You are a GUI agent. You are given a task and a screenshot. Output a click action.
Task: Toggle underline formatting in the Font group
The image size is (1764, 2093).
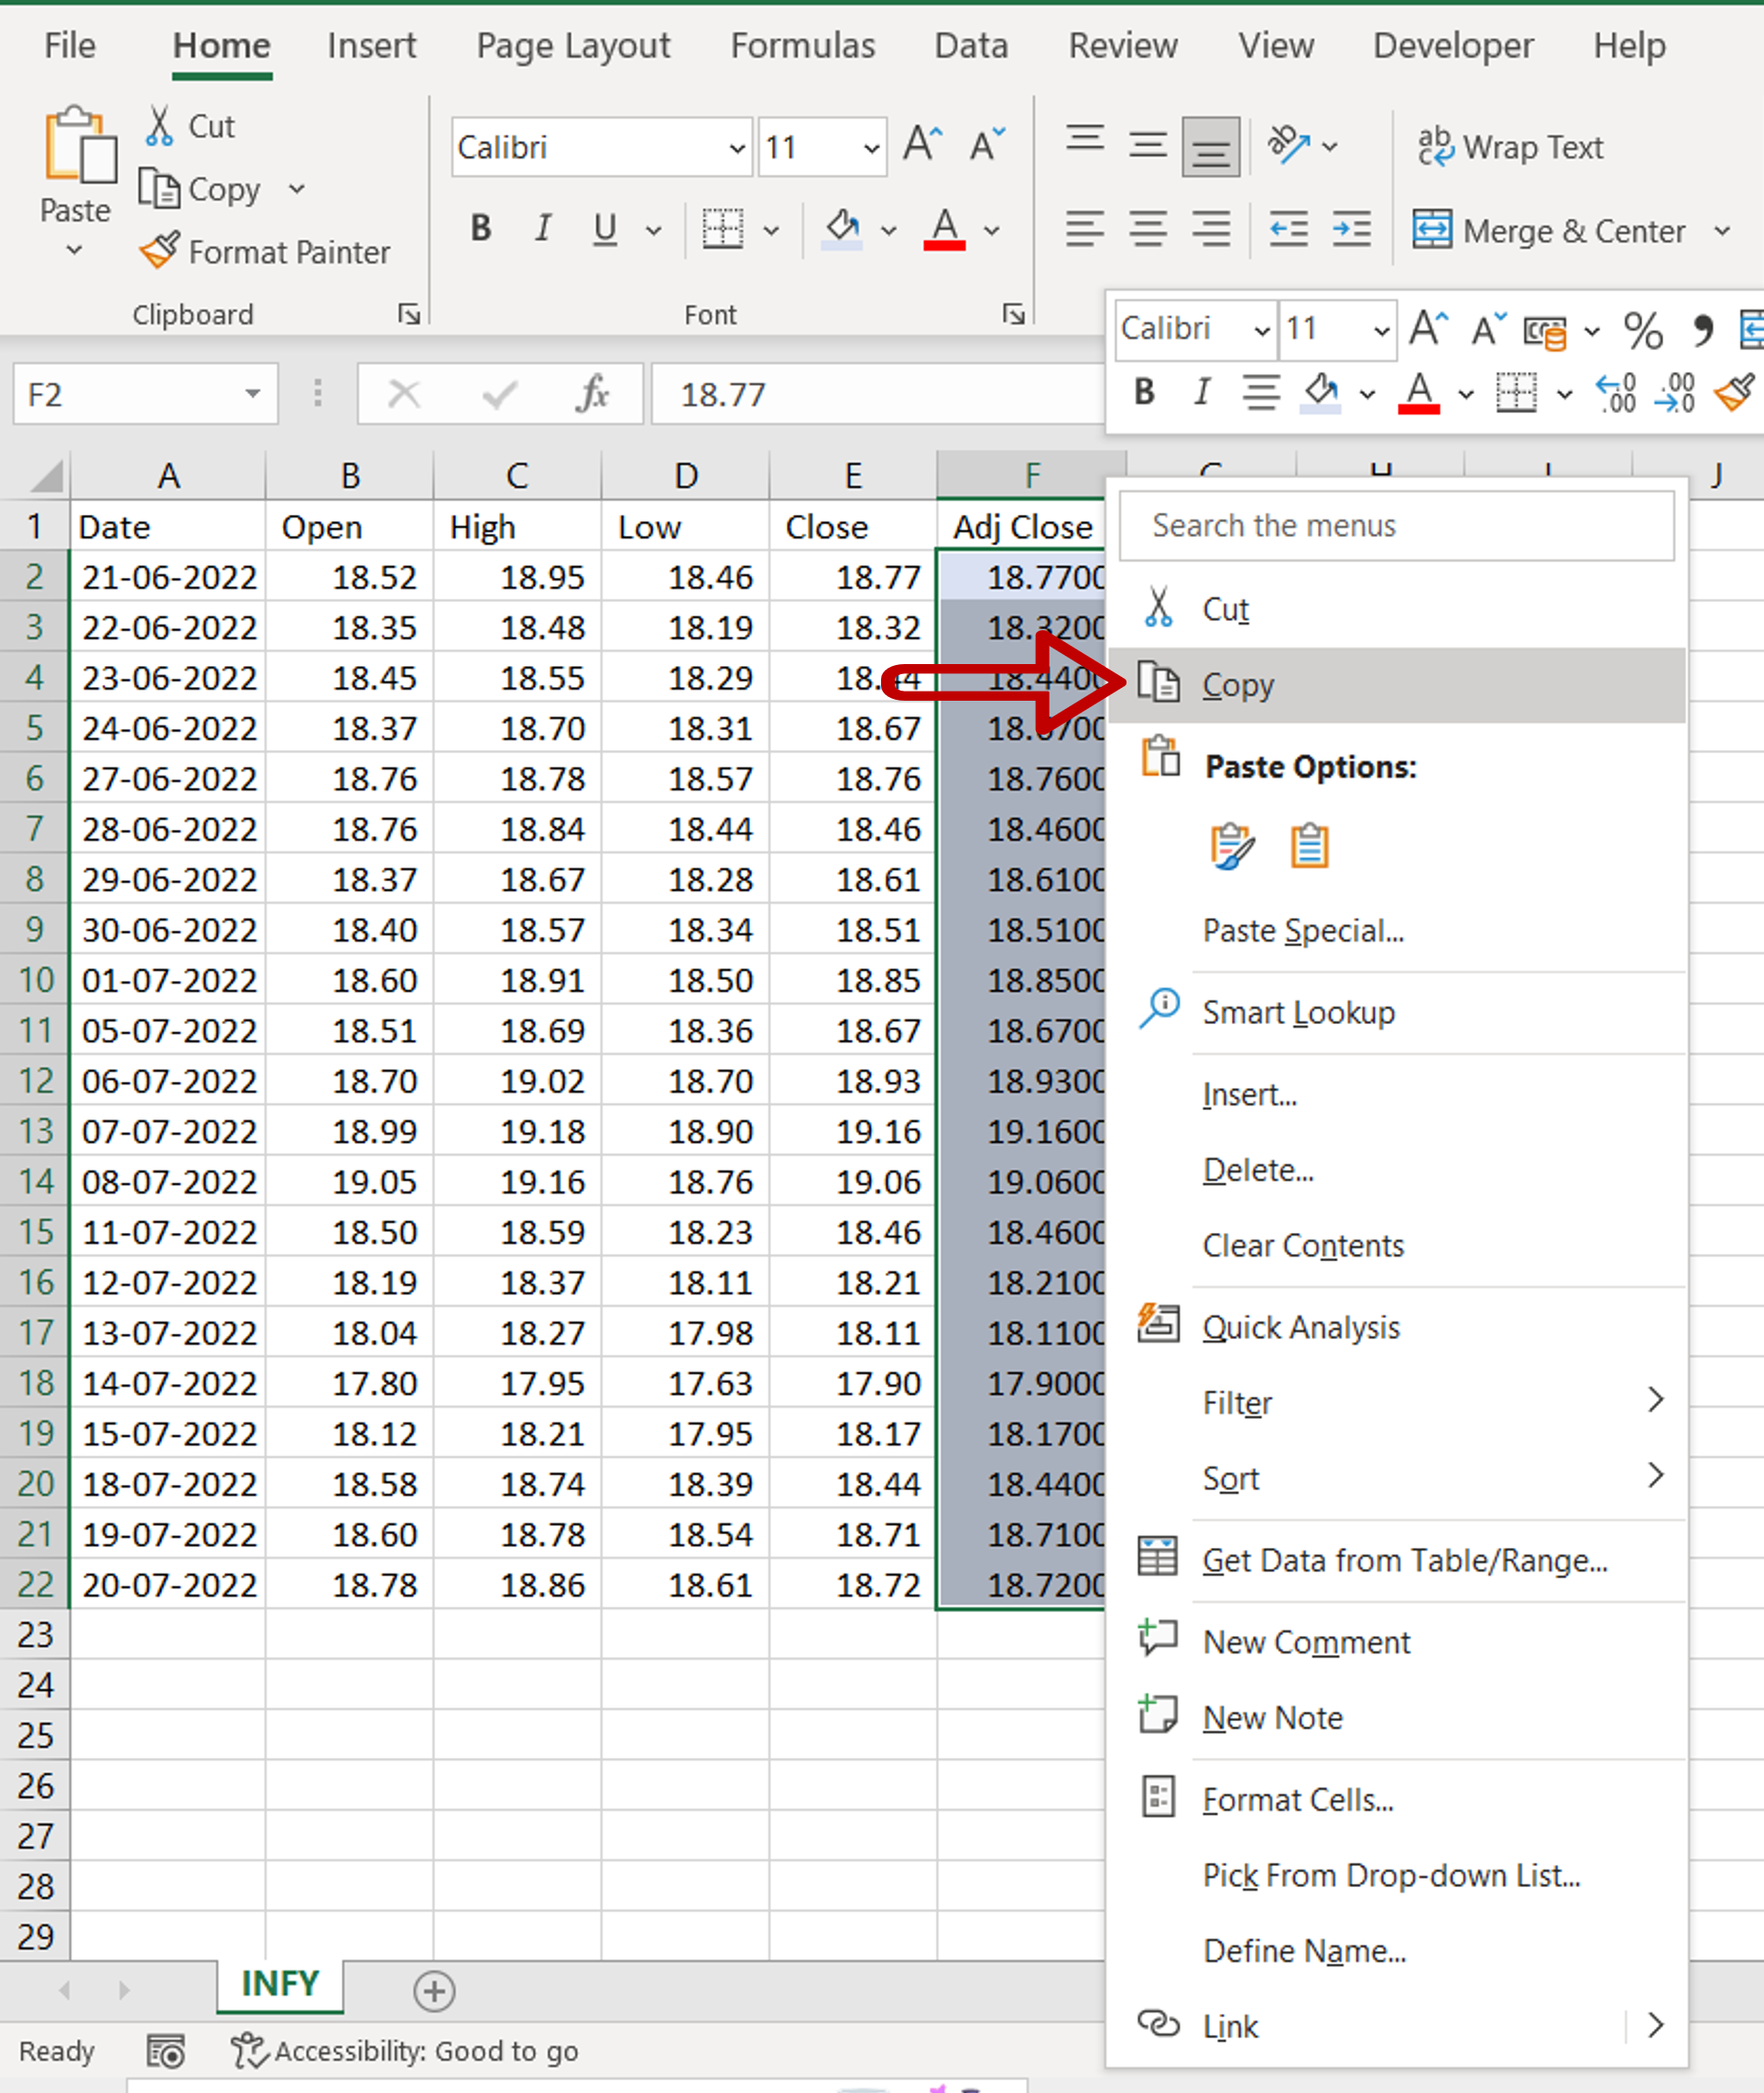[605, 229]
